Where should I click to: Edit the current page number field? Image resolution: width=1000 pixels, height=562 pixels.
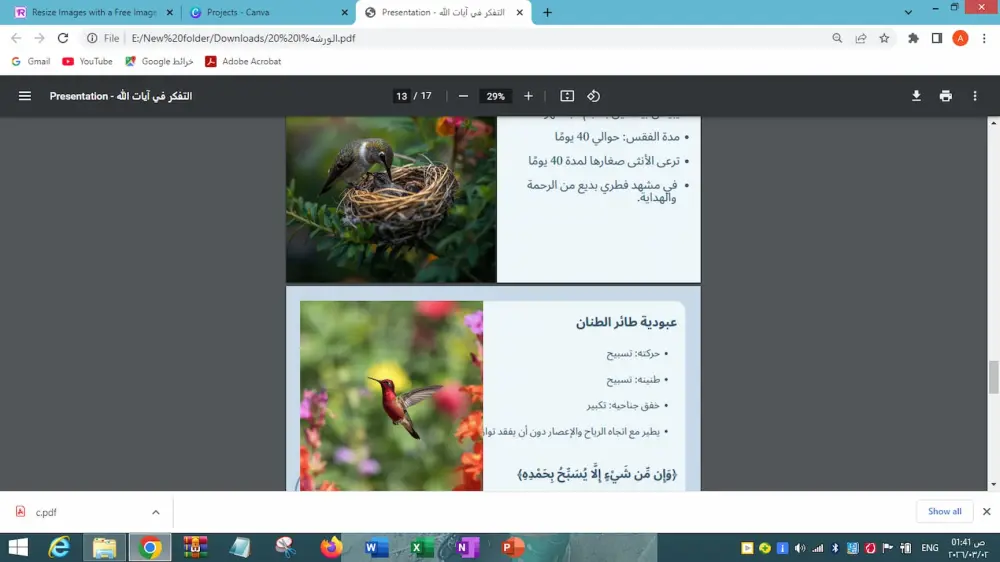(x=401, y=96)
